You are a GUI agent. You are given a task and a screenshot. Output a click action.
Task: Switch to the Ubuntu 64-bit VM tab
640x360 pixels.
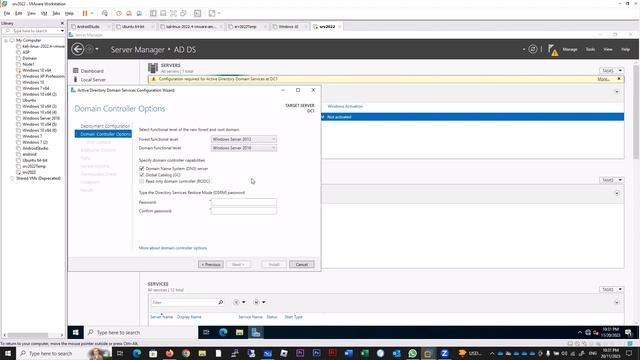coord(133,27)
